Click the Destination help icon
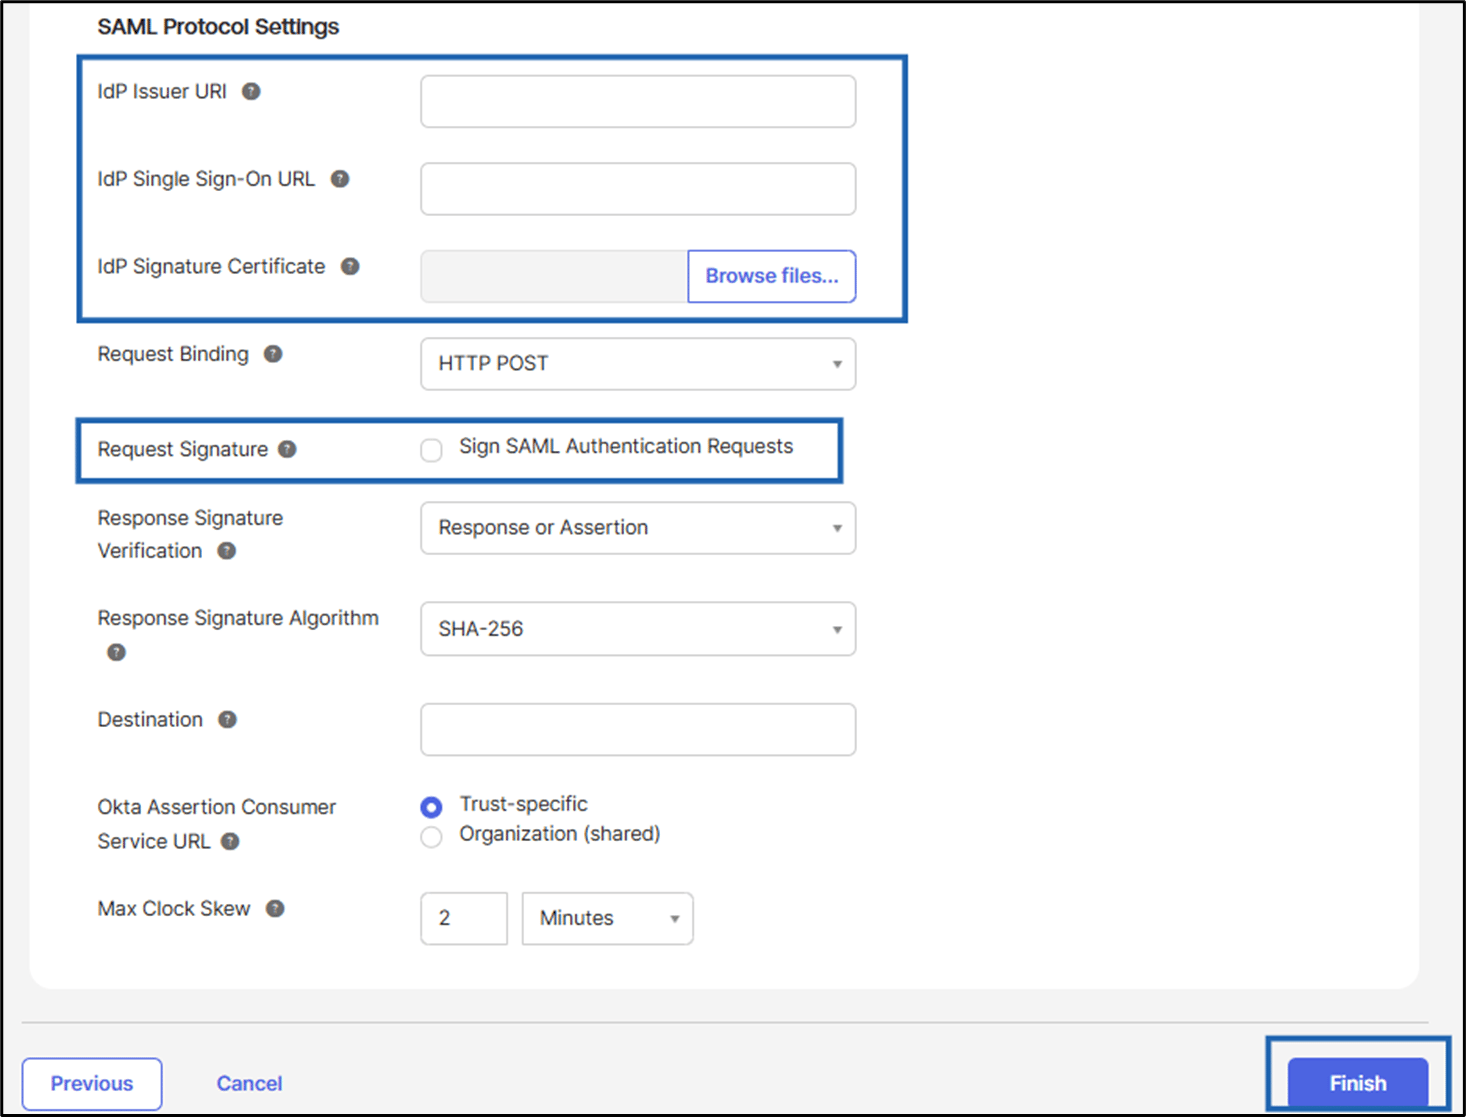1466x1117 pixels. (228, 720)
